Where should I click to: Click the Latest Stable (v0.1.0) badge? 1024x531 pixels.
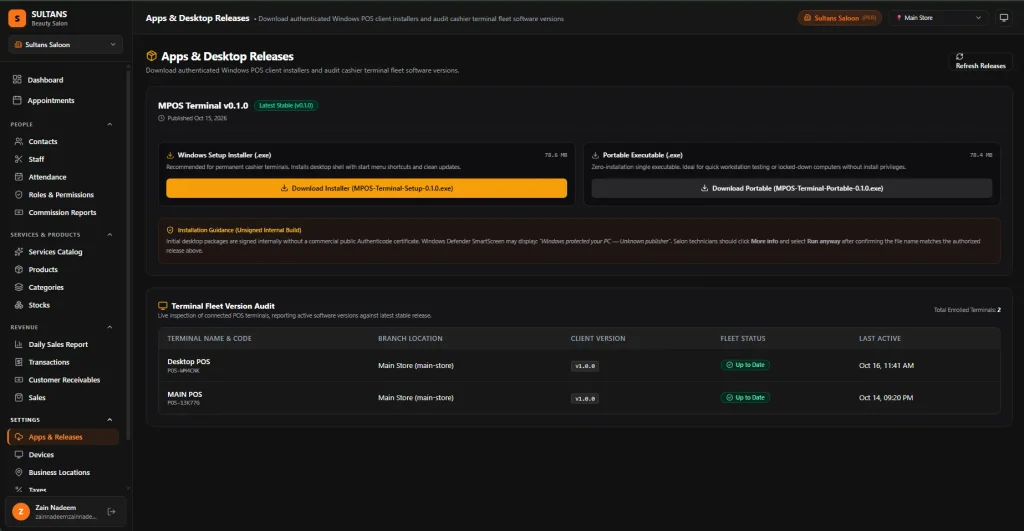point(286,105)
